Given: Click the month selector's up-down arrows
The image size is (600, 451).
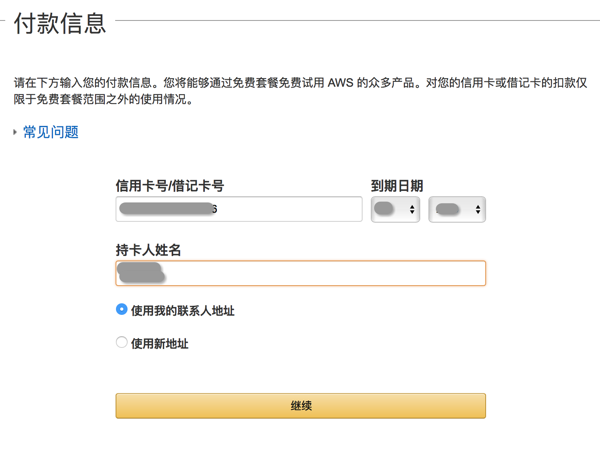Looking at the screenshot, I should [411, 210].
